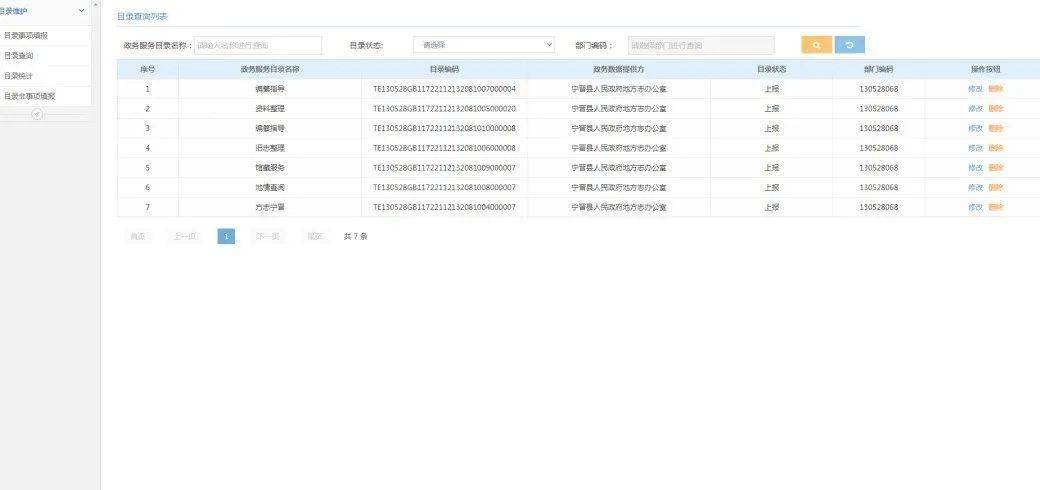The width and height of the screenshot is (1040, 490).
Task: Click the 上一页 pagination button
Action: click(184, 237)
